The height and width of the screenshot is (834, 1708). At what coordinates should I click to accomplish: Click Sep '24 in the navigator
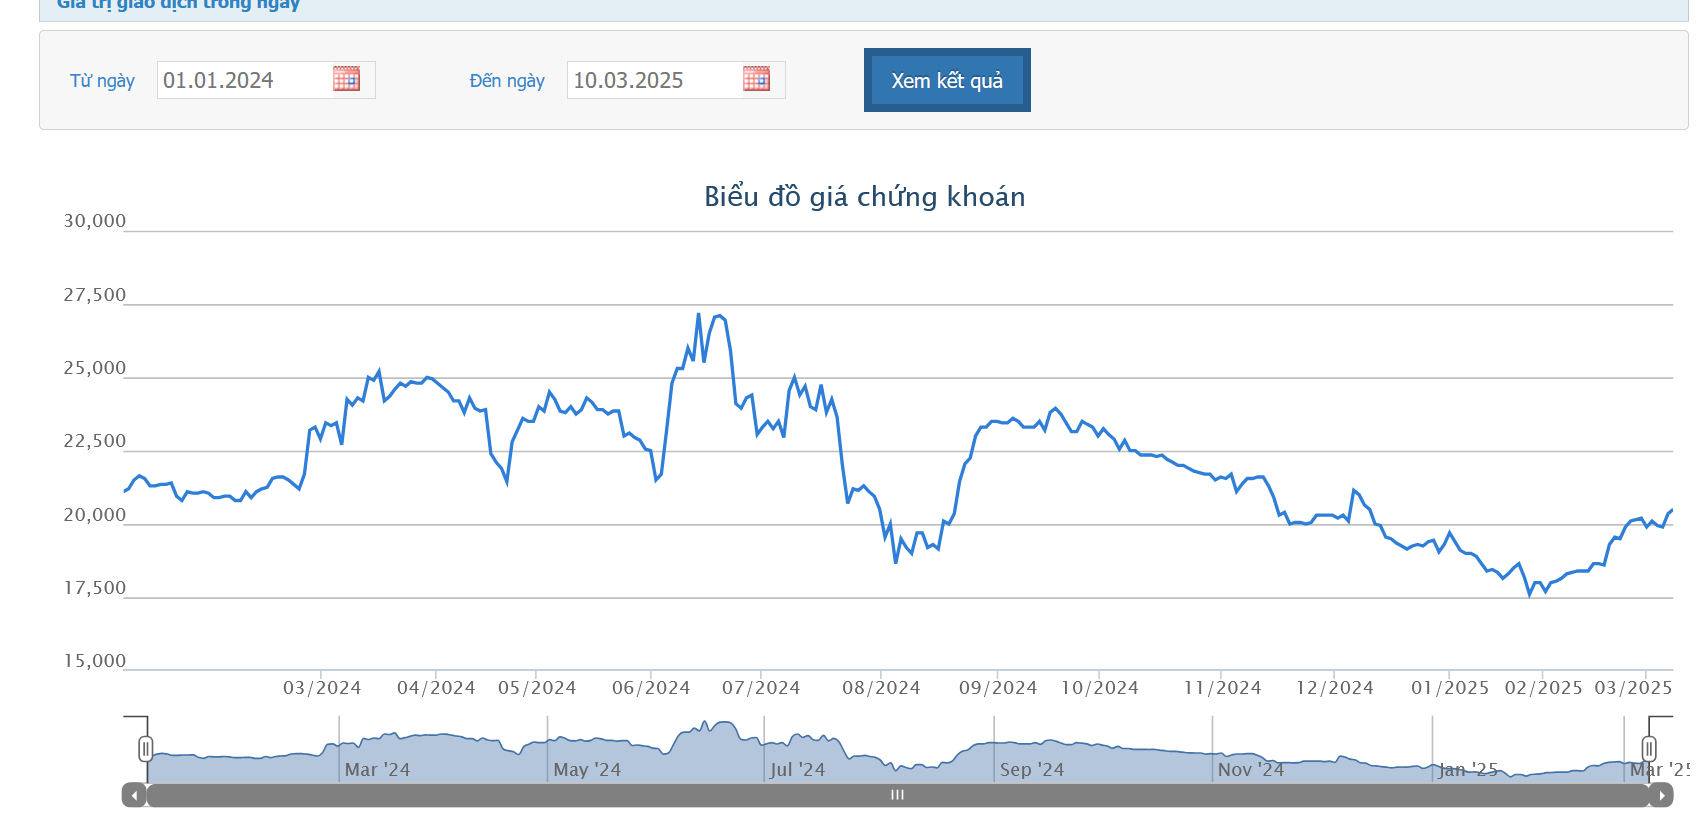[1032, 770]
